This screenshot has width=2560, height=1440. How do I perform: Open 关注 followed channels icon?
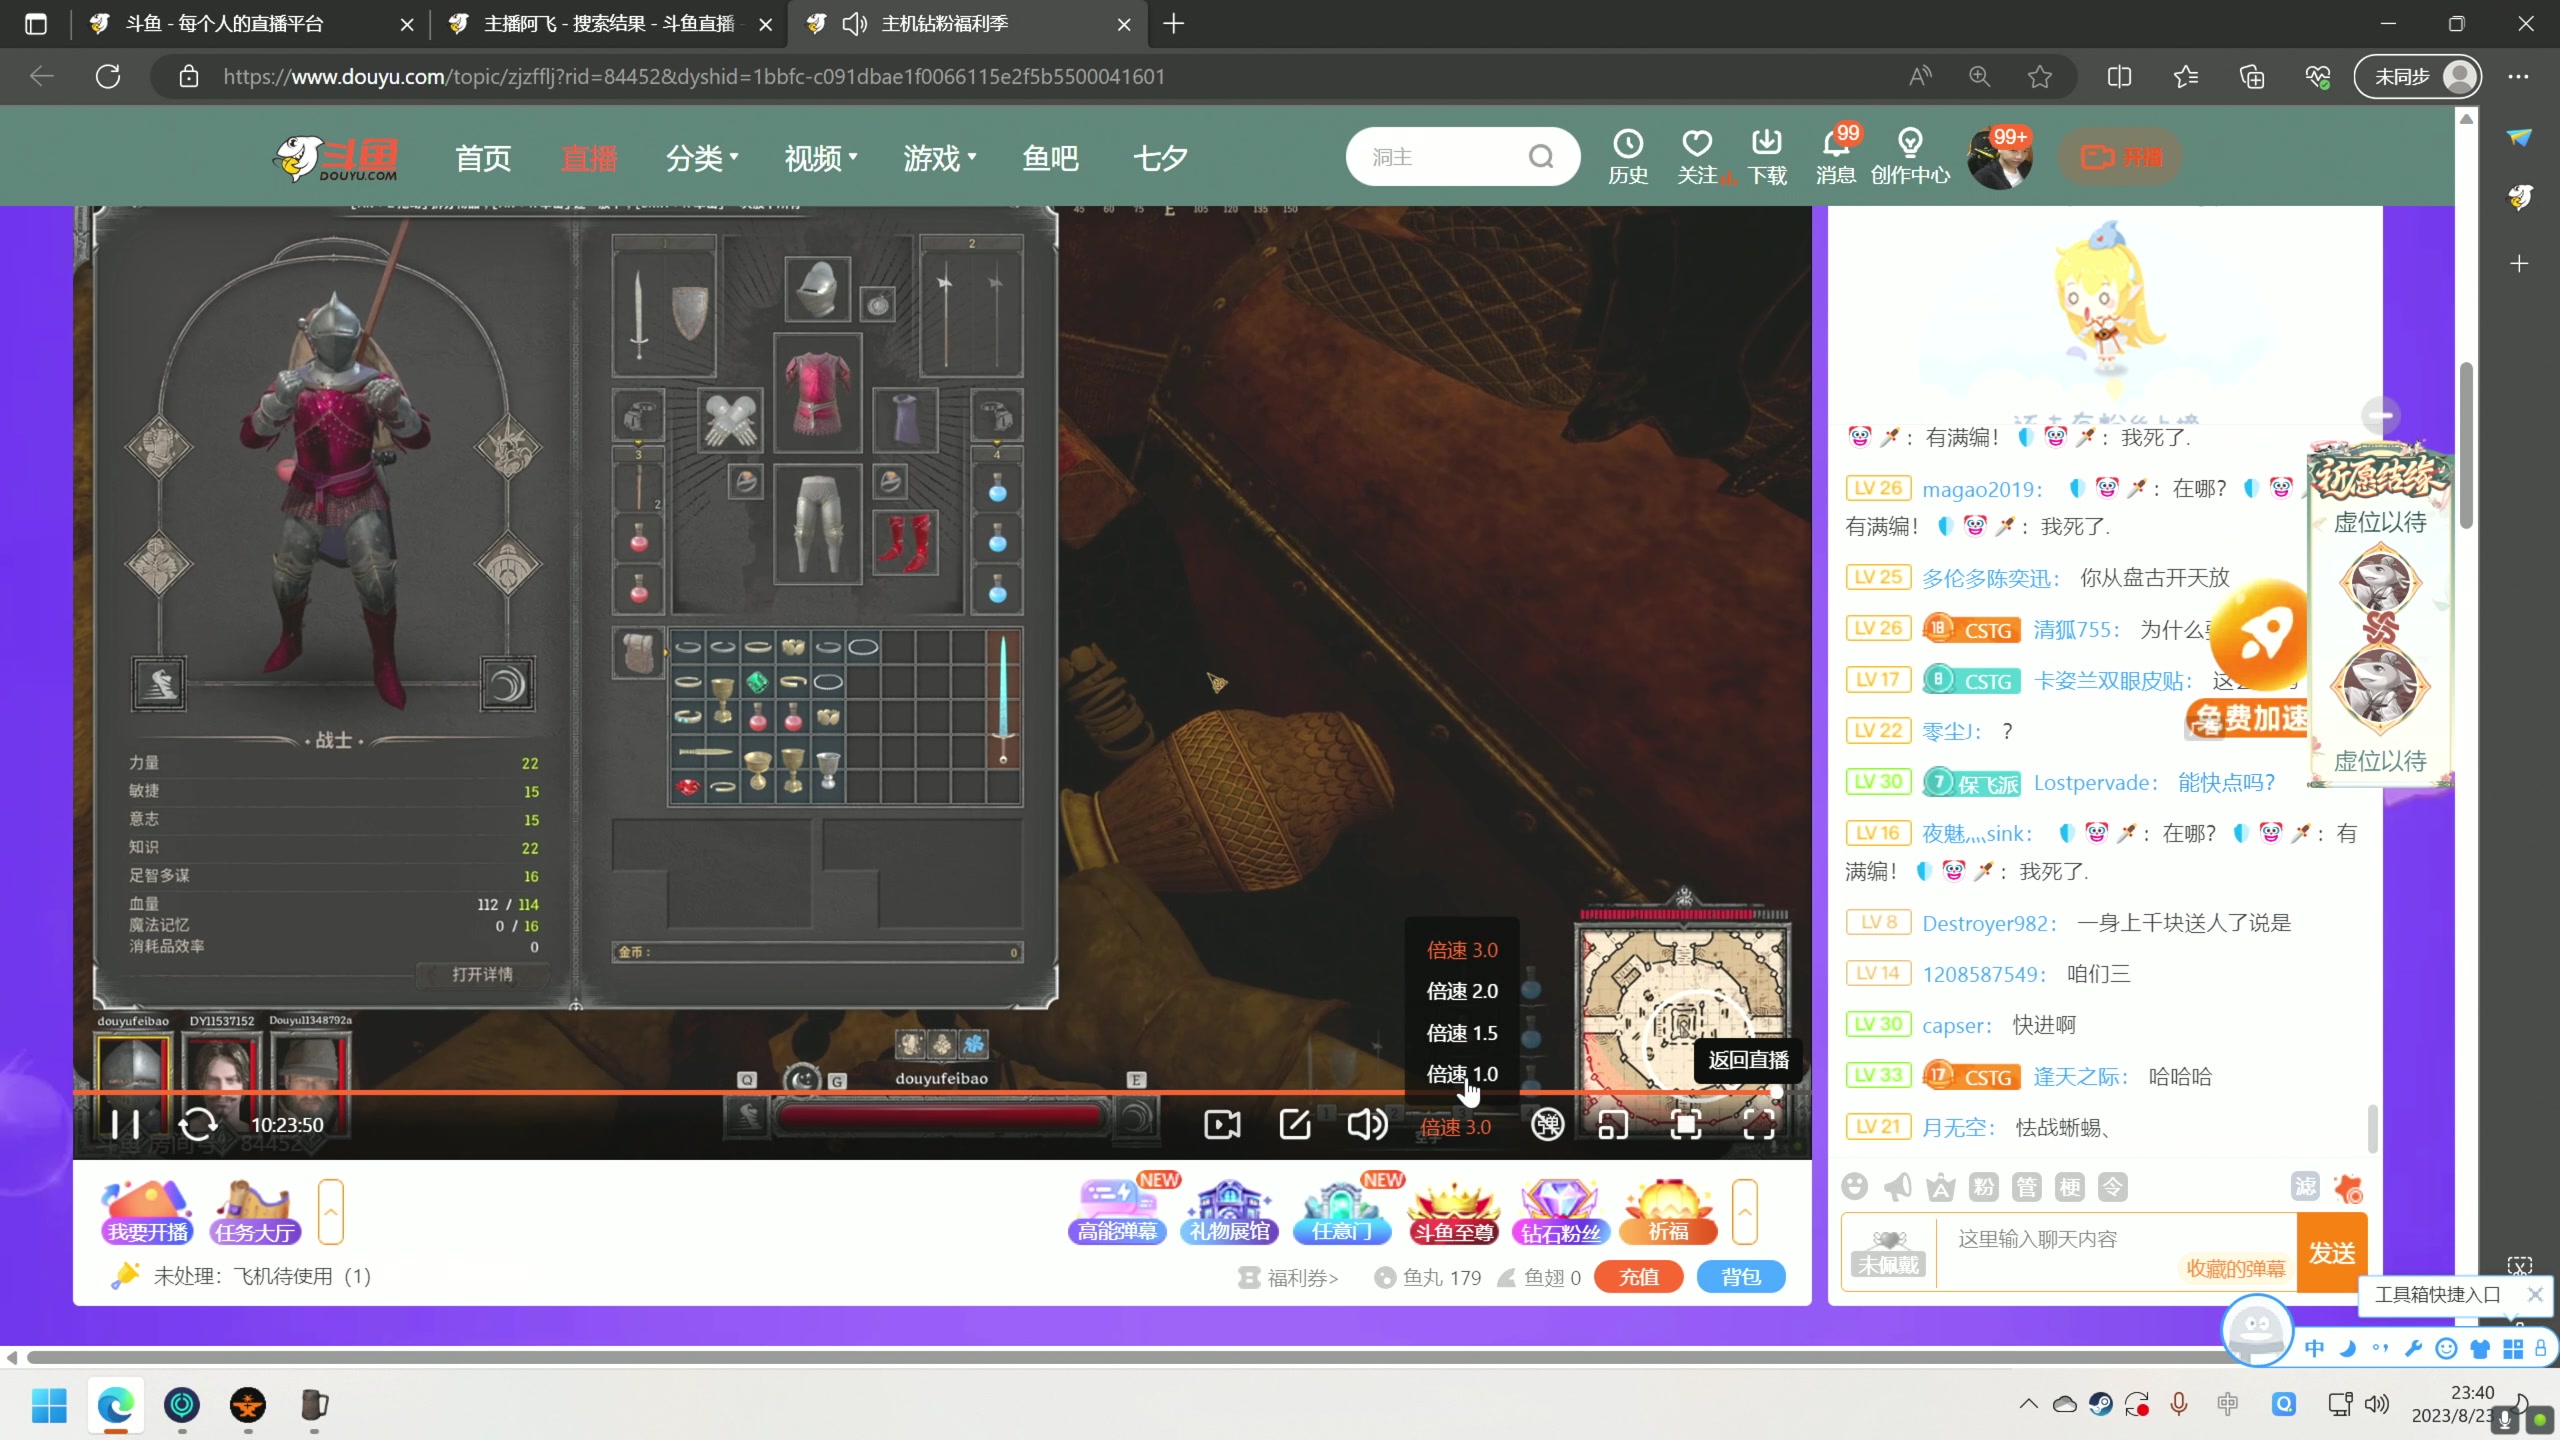click(1698, 158)
